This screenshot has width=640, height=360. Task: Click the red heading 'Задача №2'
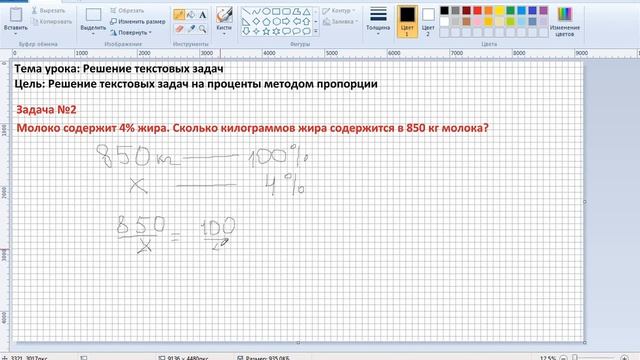pyautogui.click(x=46, y=110)
